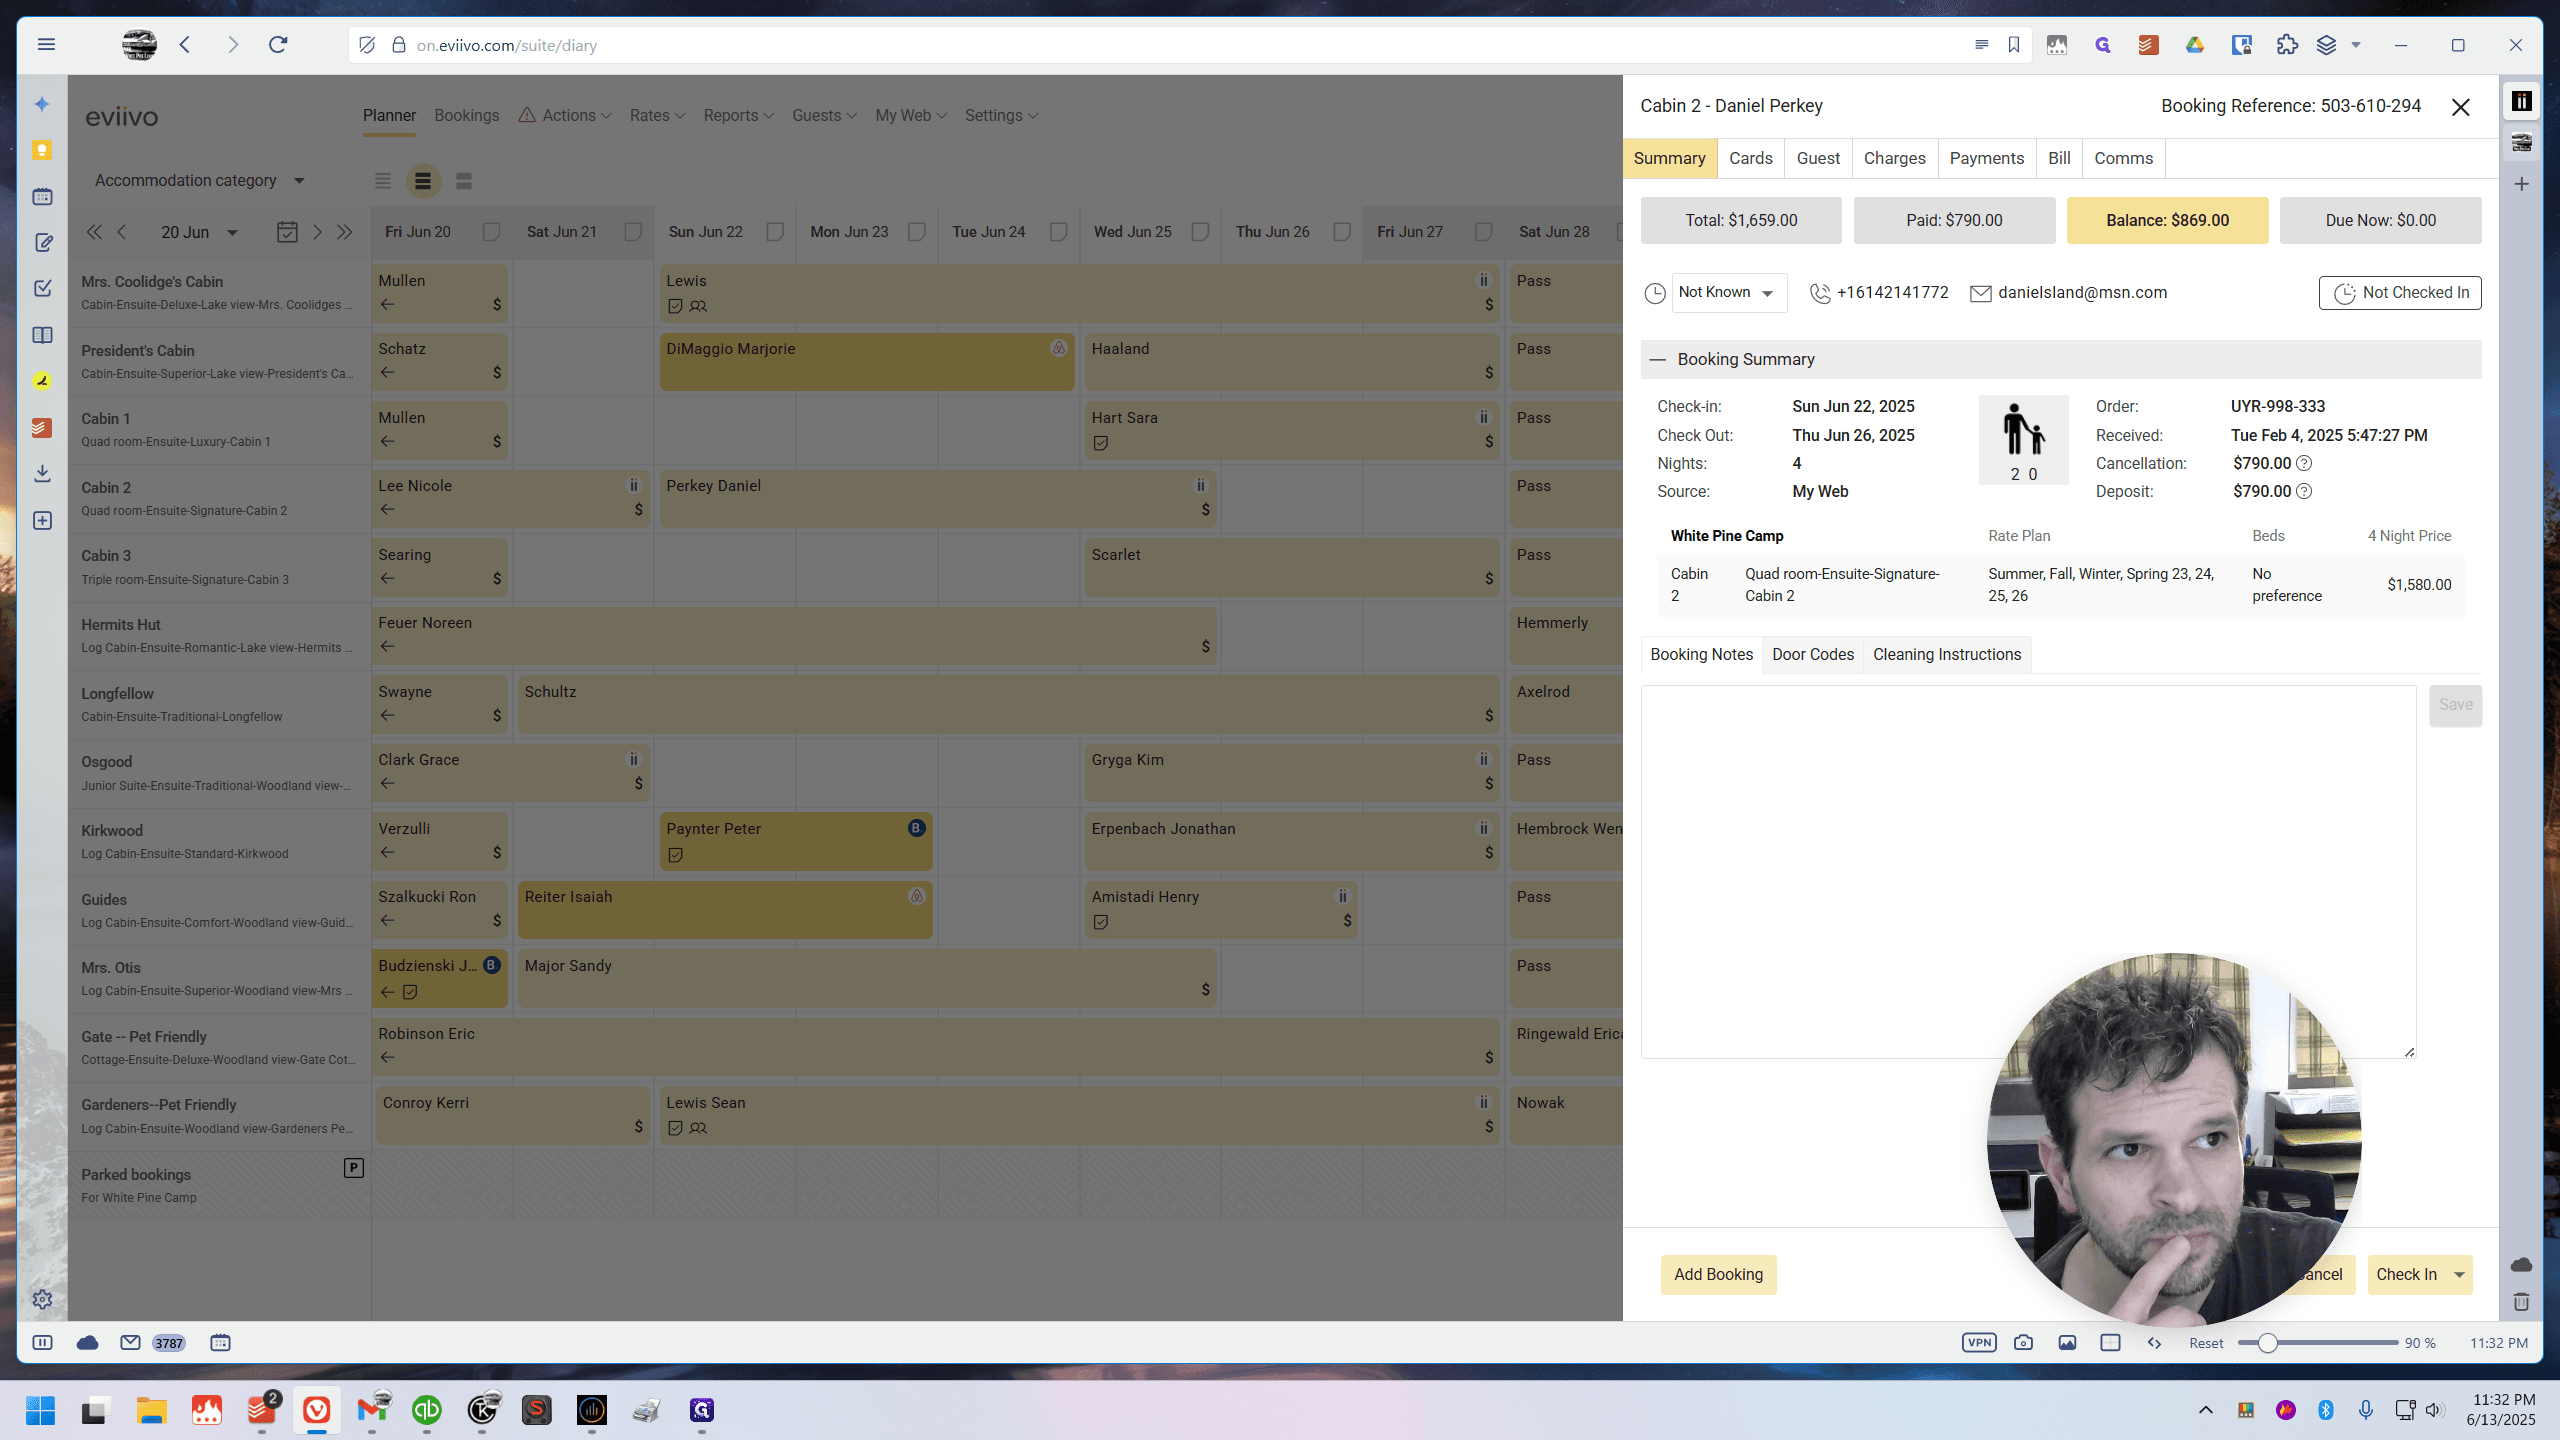The height and width of the screenshot is (1440, 2560).
Task: Switch to the Charges tab
Action: tap(1894, 158)
